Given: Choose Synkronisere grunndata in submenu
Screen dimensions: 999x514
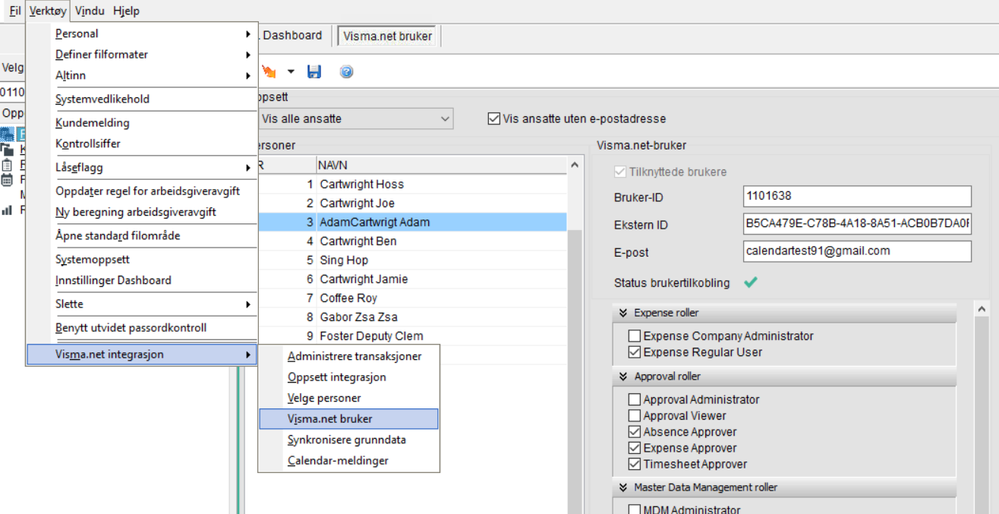Looking at the screenshot, I should click(349, 439).
